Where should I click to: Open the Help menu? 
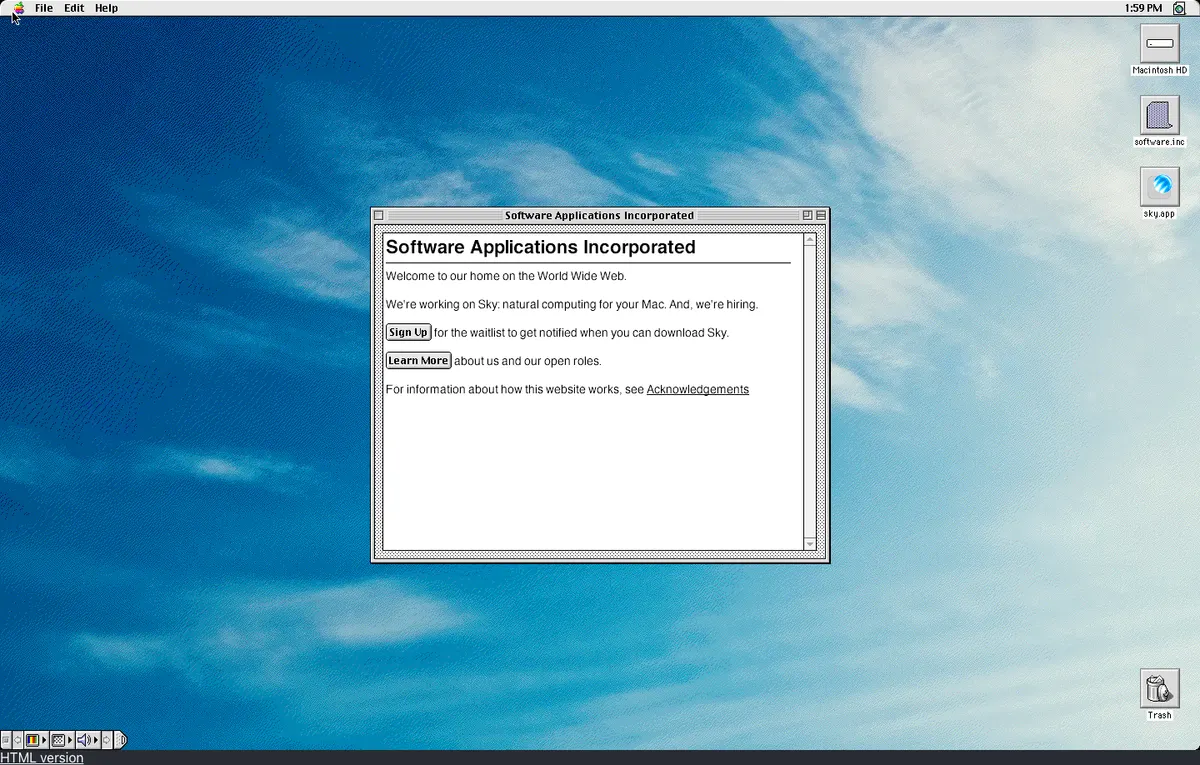tap(106, 8)
